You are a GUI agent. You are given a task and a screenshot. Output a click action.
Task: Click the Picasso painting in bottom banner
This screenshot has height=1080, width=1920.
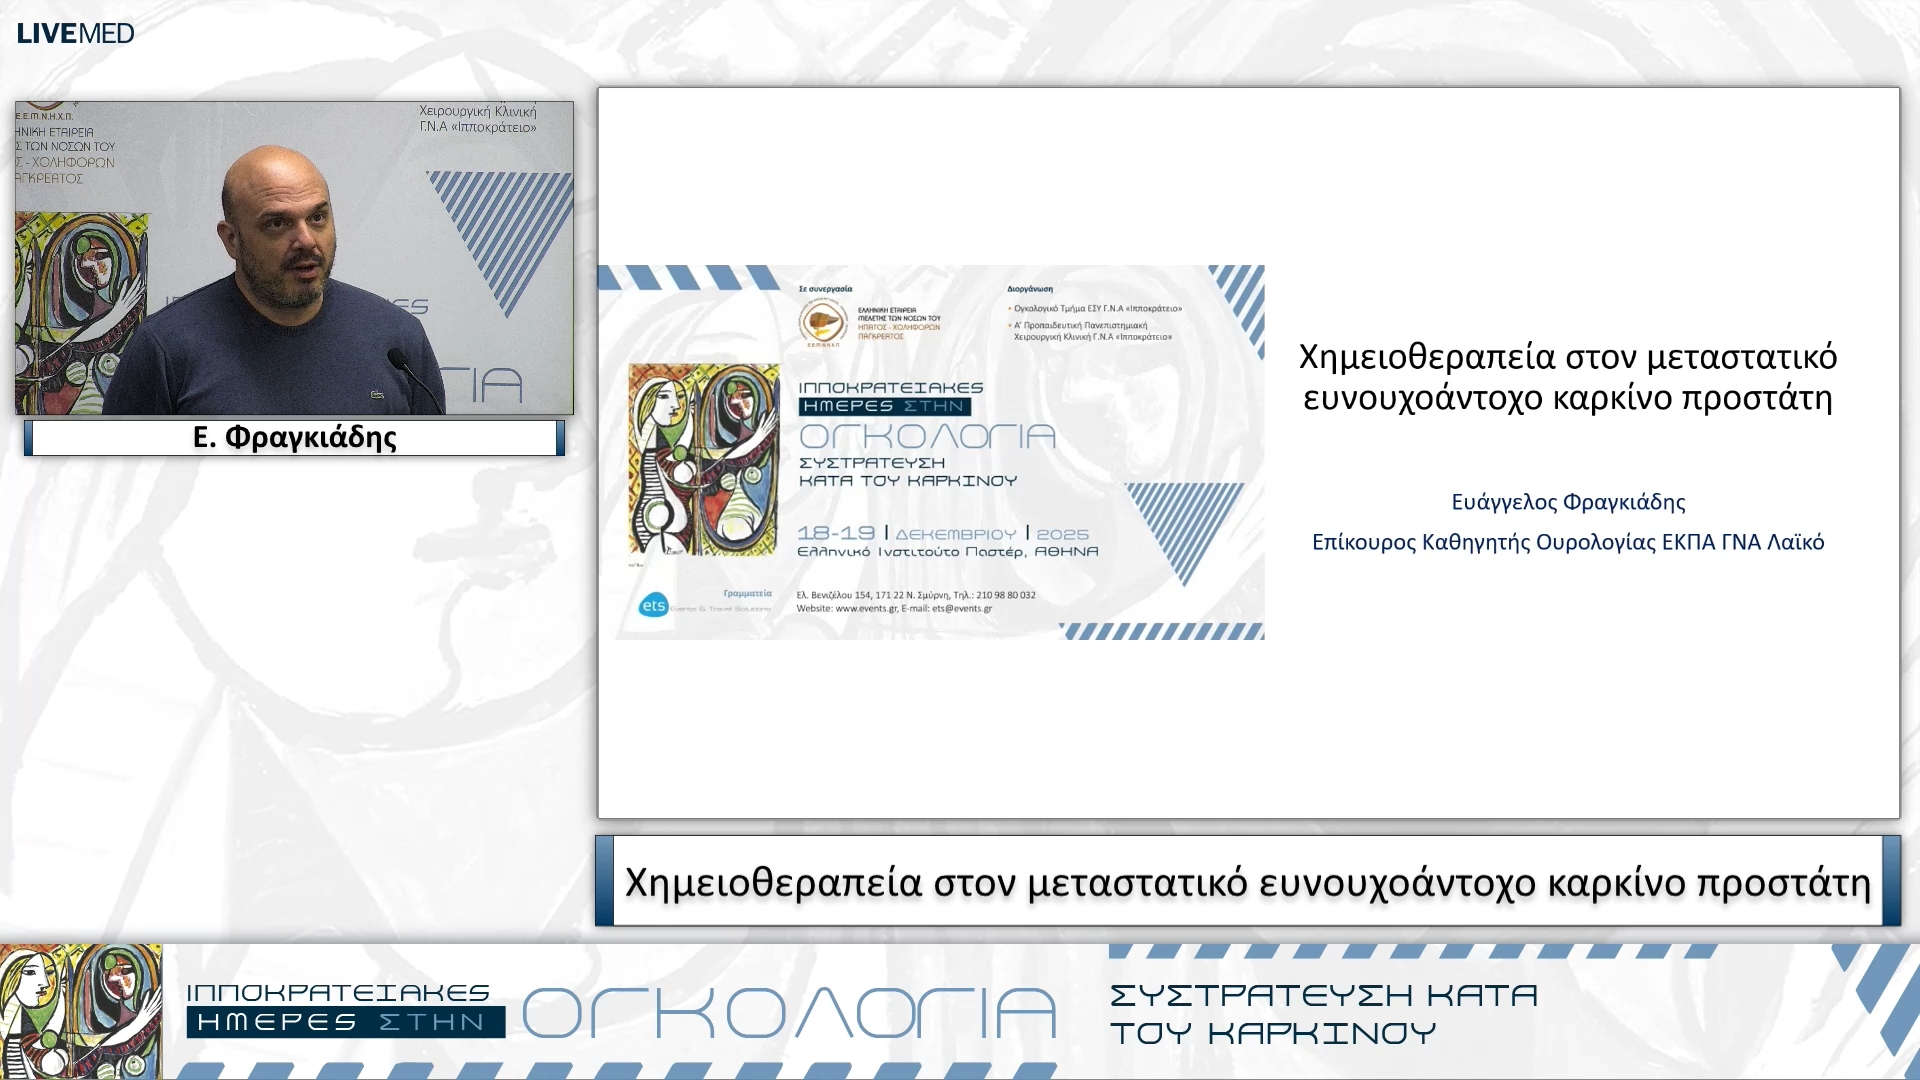pyautogui.click(x=80, y=1010)
